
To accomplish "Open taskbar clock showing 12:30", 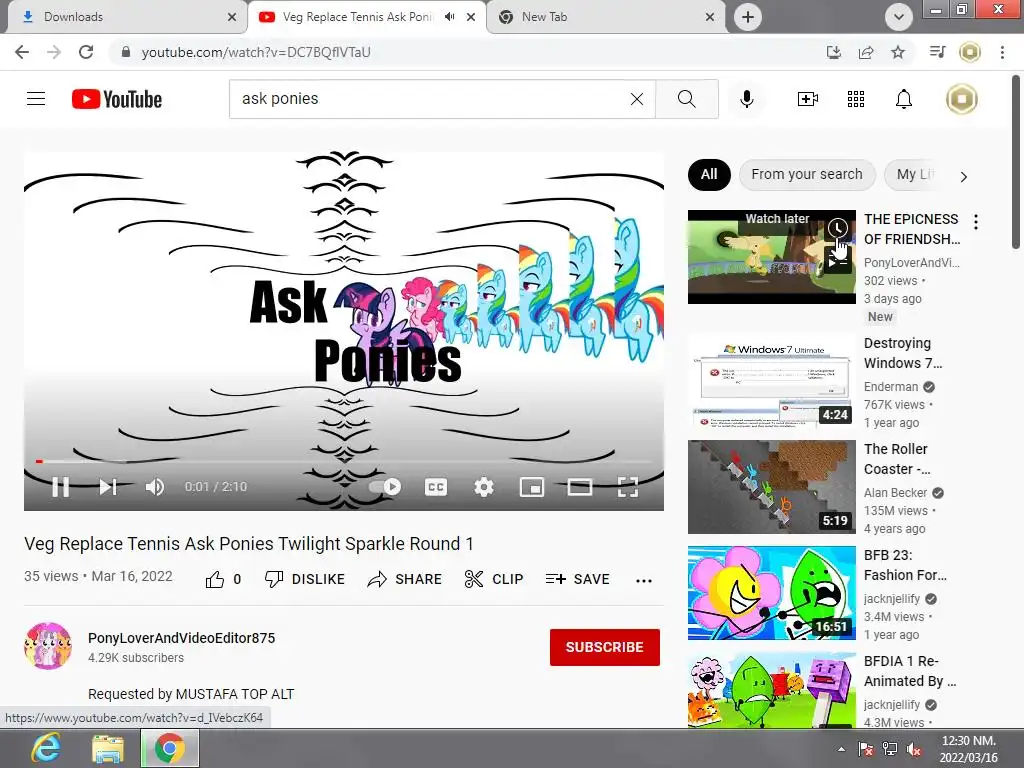I will (969, 749).
